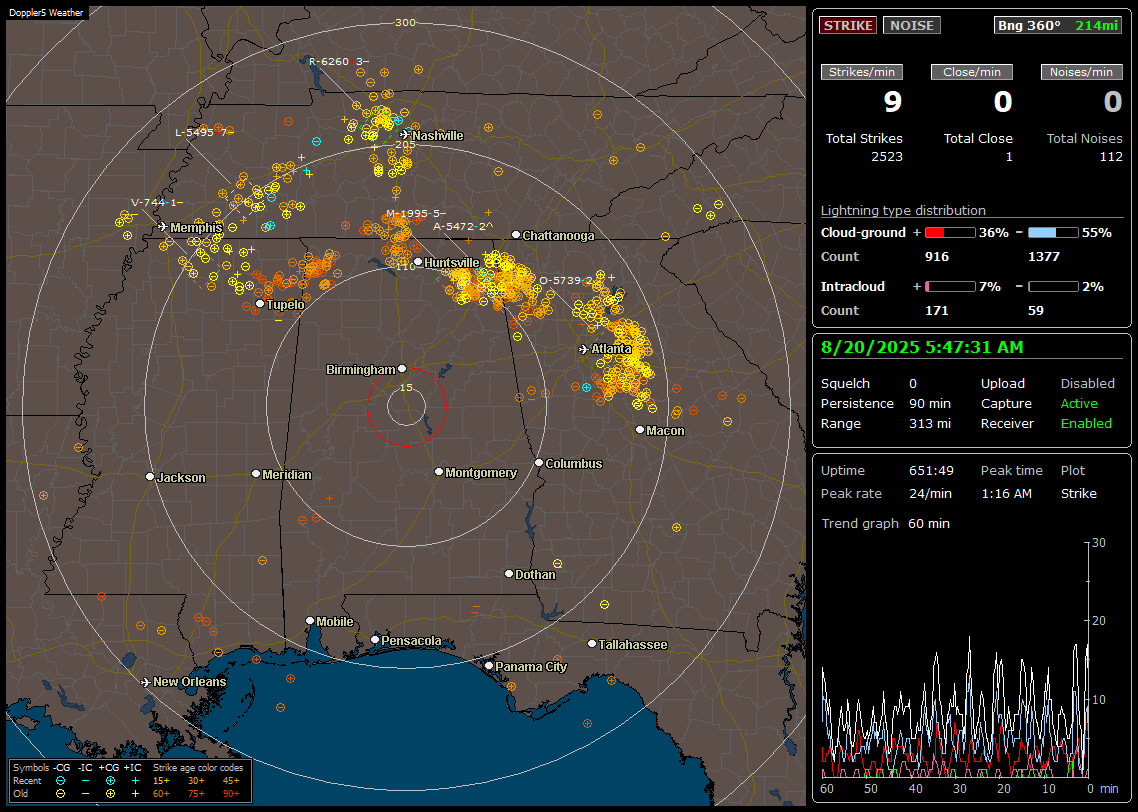The height and width of the screenshot is (812, 1138).
Task: Click the STRIKE indicator button
Action: (x=848, y=25)
